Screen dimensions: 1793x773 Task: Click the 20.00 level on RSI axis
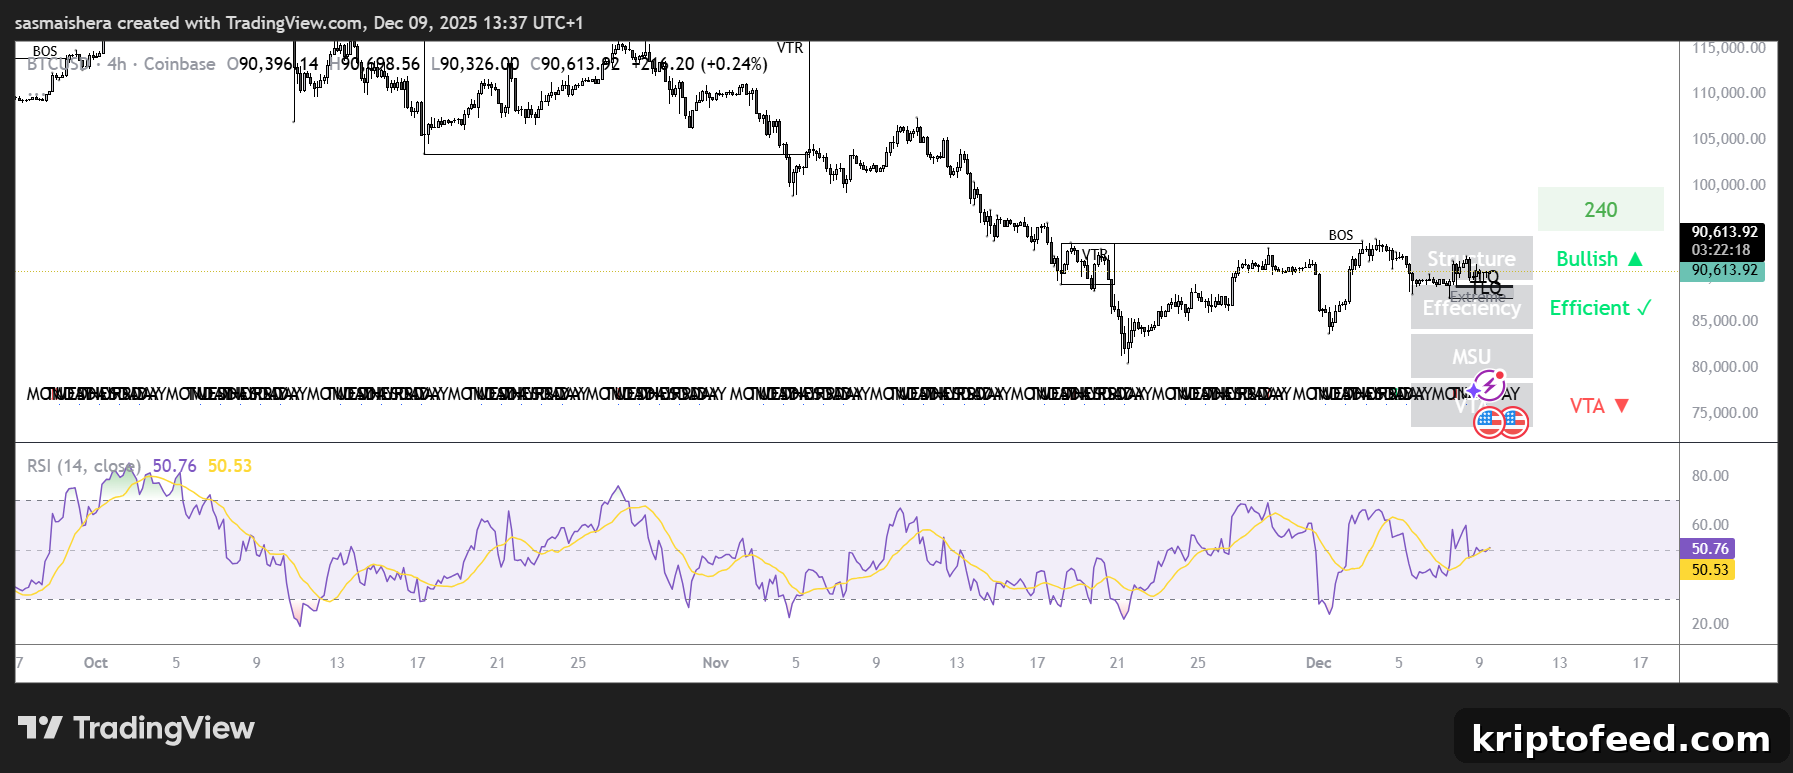(1710, 624)
